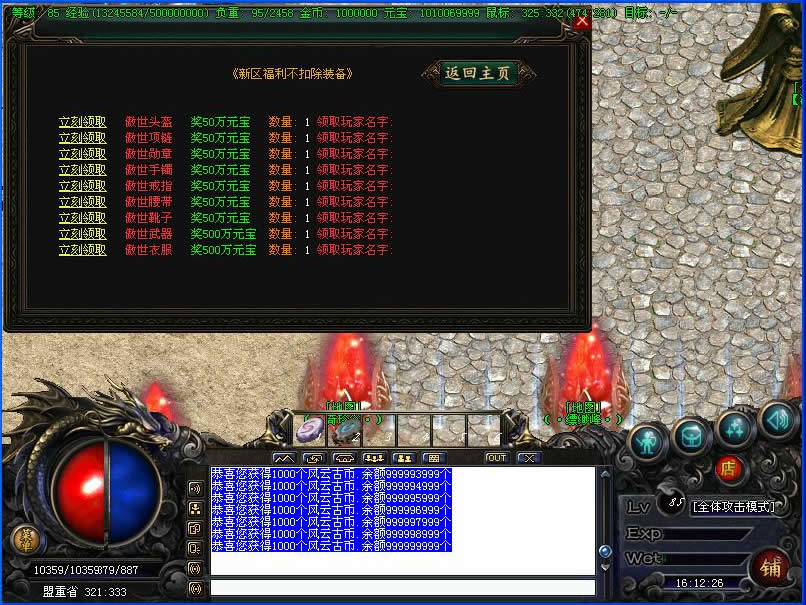
Task: Claim 傲世勋章 via 立刻领取 link
Action: 82,154
